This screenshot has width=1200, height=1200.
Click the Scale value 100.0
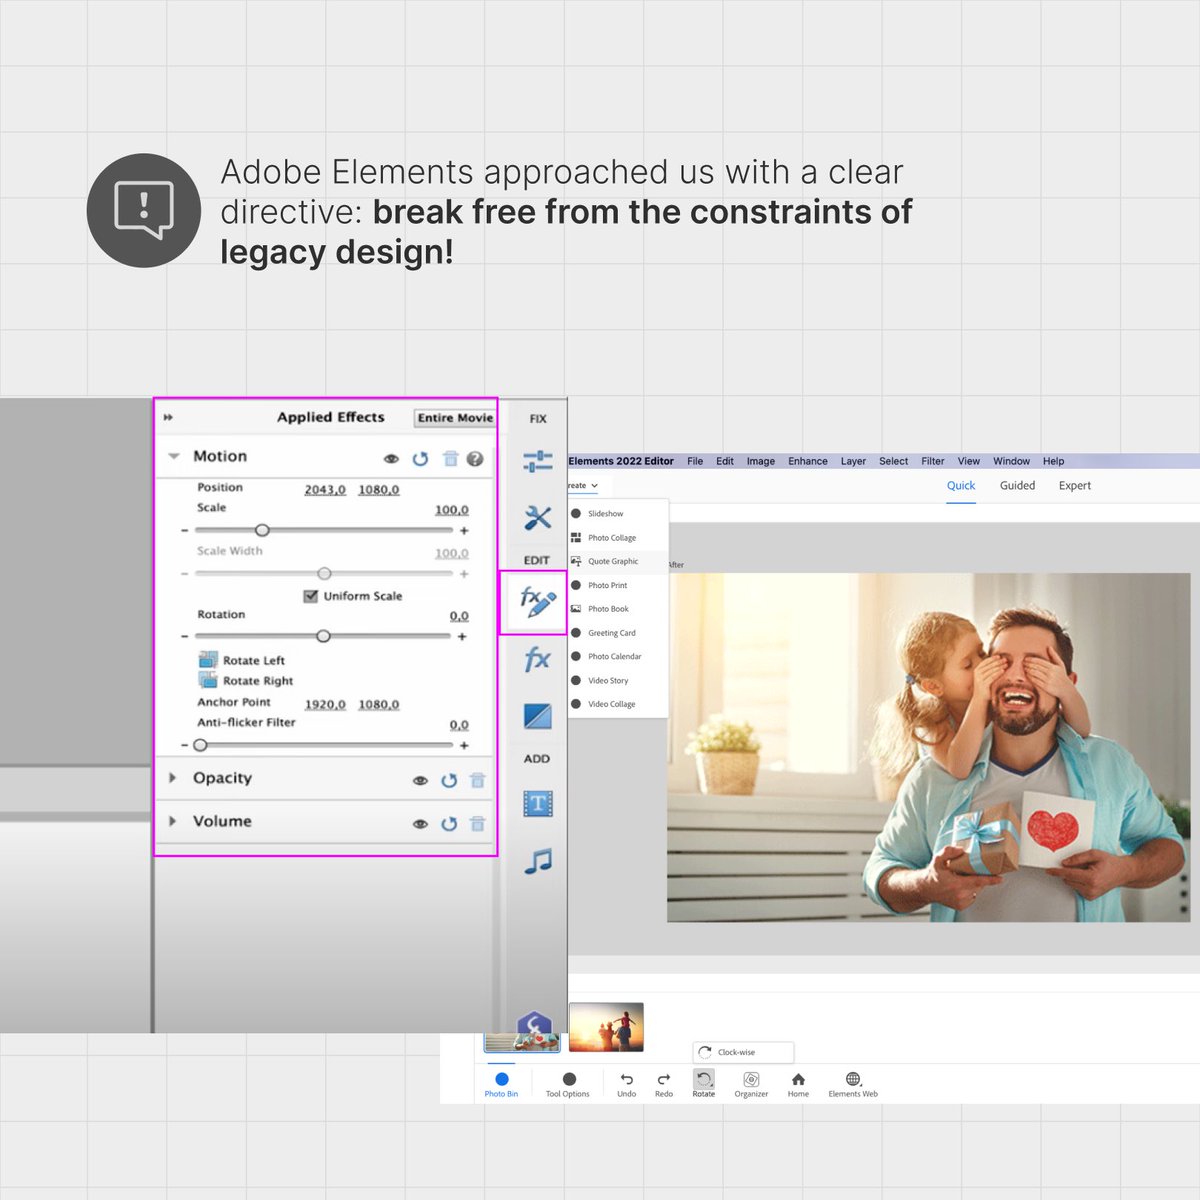[x=452, y=510]
